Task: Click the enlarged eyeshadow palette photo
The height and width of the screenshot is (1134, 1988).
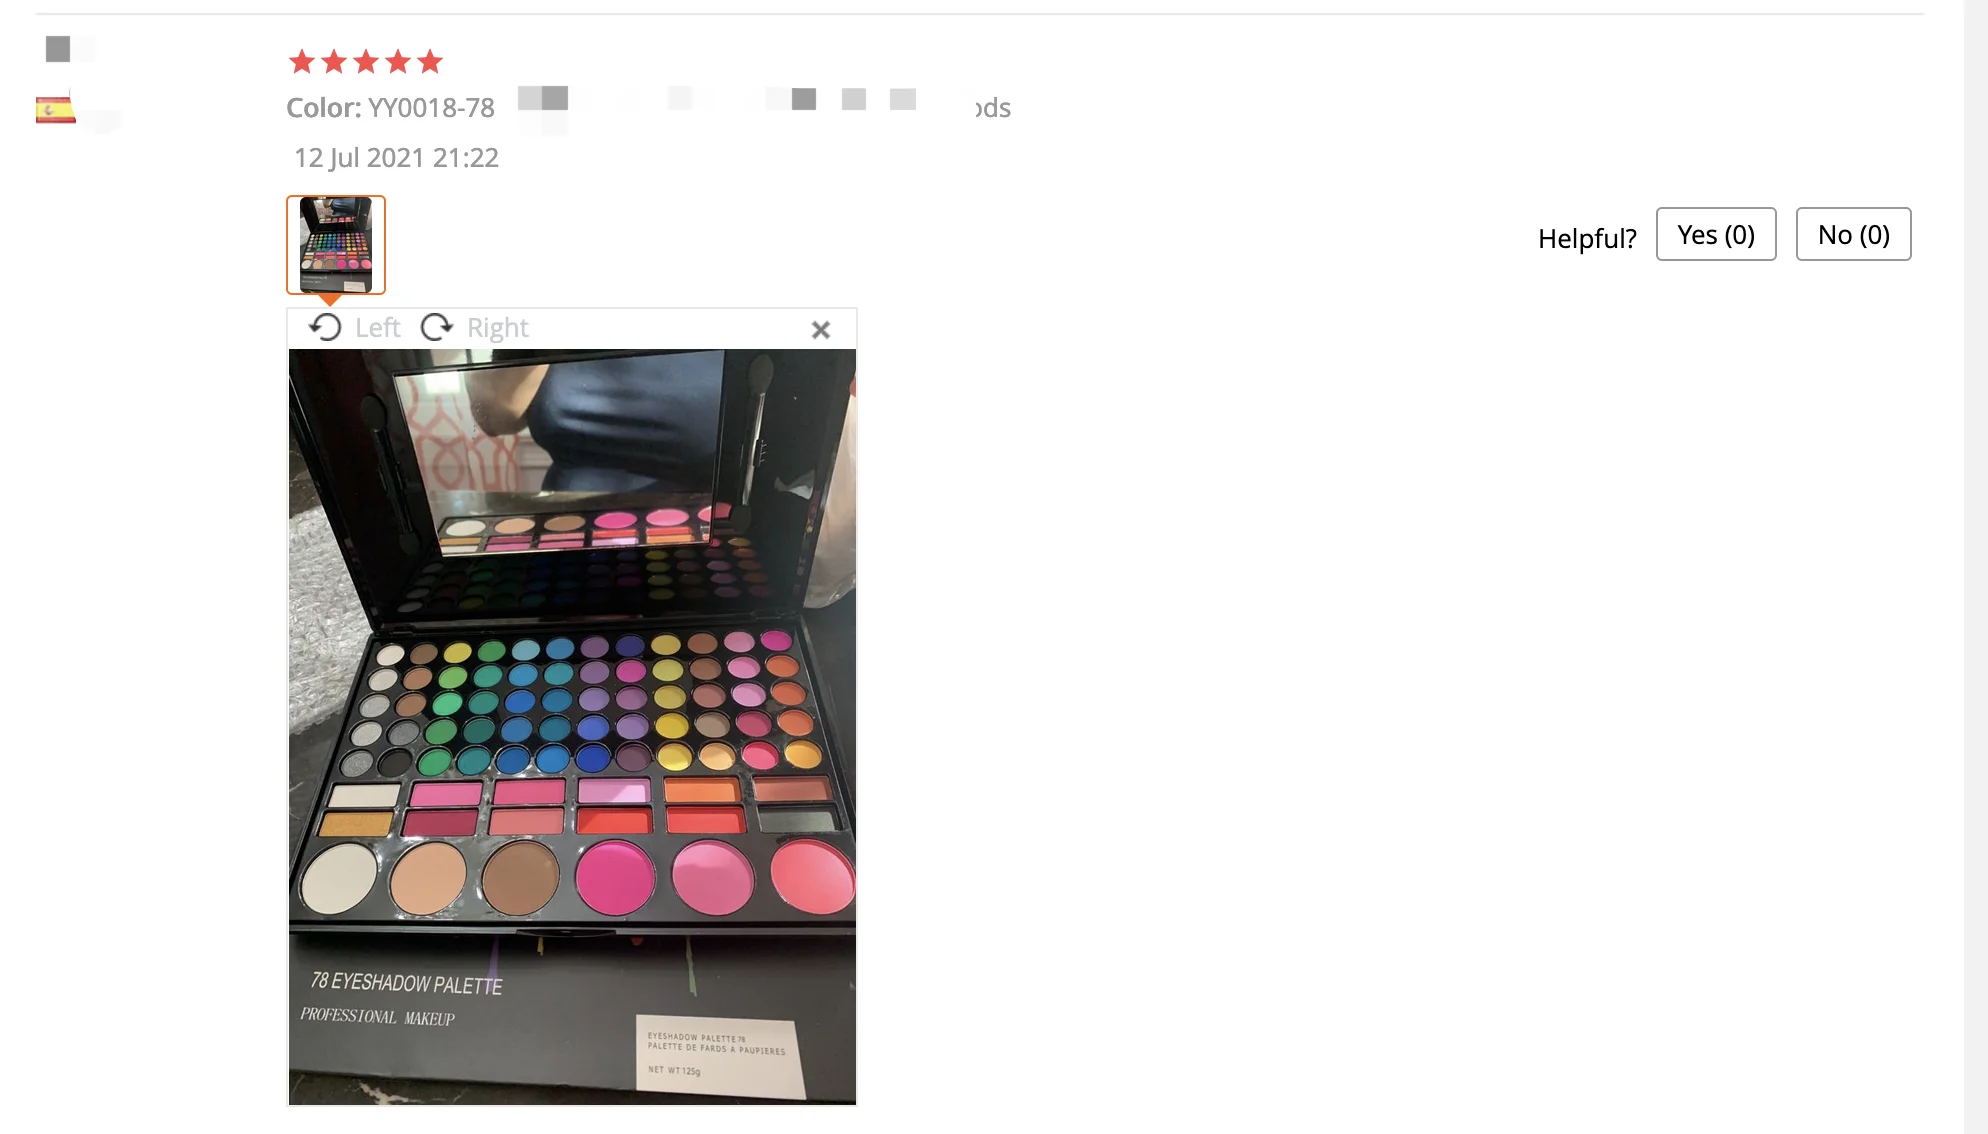Action: click(x=572, y=727)
